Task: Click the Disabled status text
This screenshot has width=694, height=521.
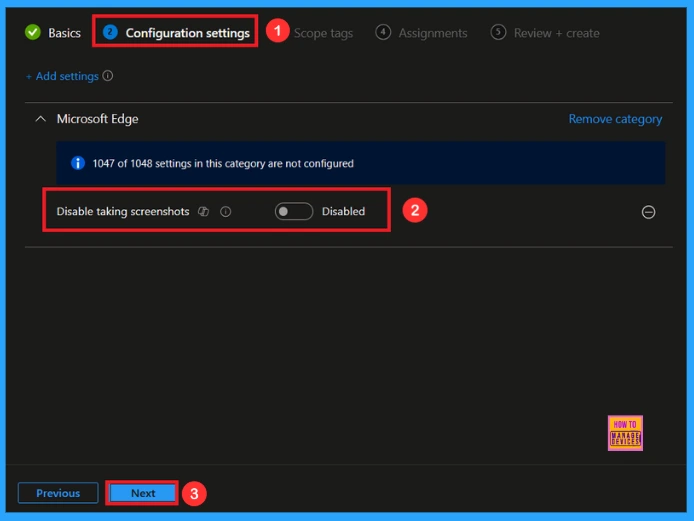Action: (343, 211)
